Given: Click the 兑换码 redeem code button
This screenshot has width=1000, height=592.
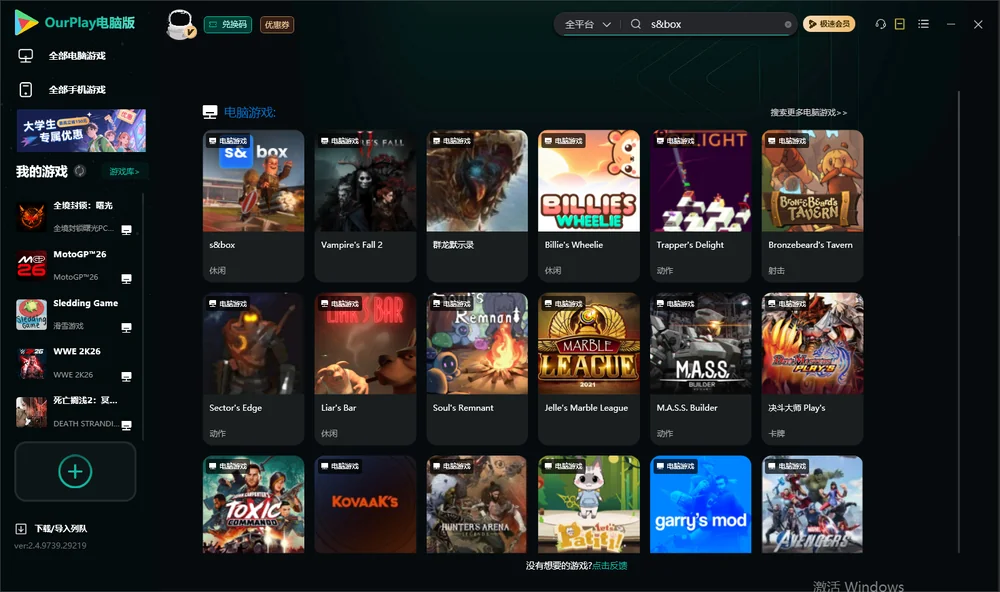Looking at the screenshot, I should click(x=228, y=25).
